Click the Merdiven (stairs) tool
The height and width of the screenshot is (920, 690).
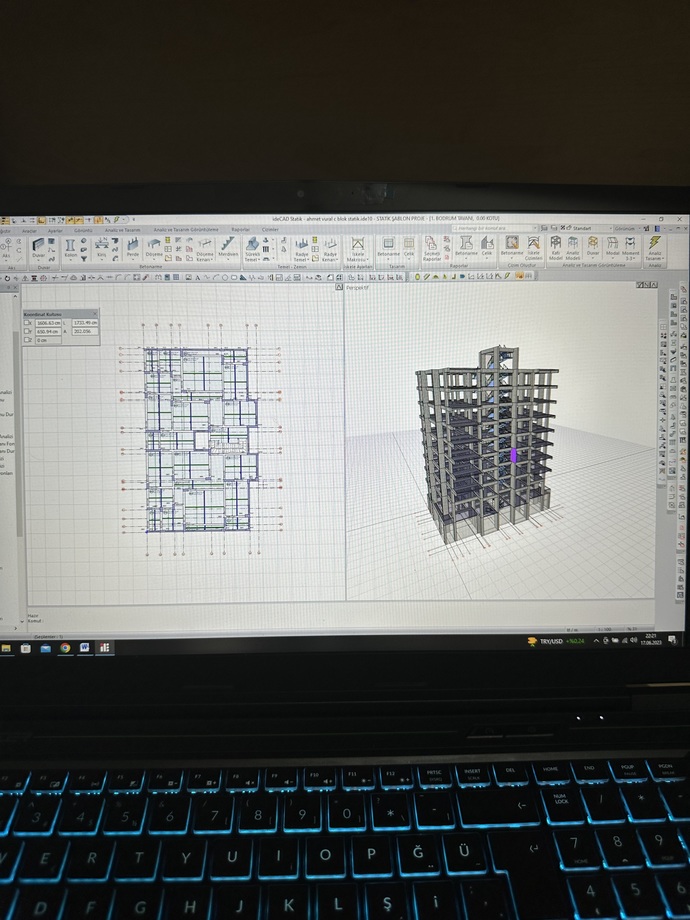228,248
